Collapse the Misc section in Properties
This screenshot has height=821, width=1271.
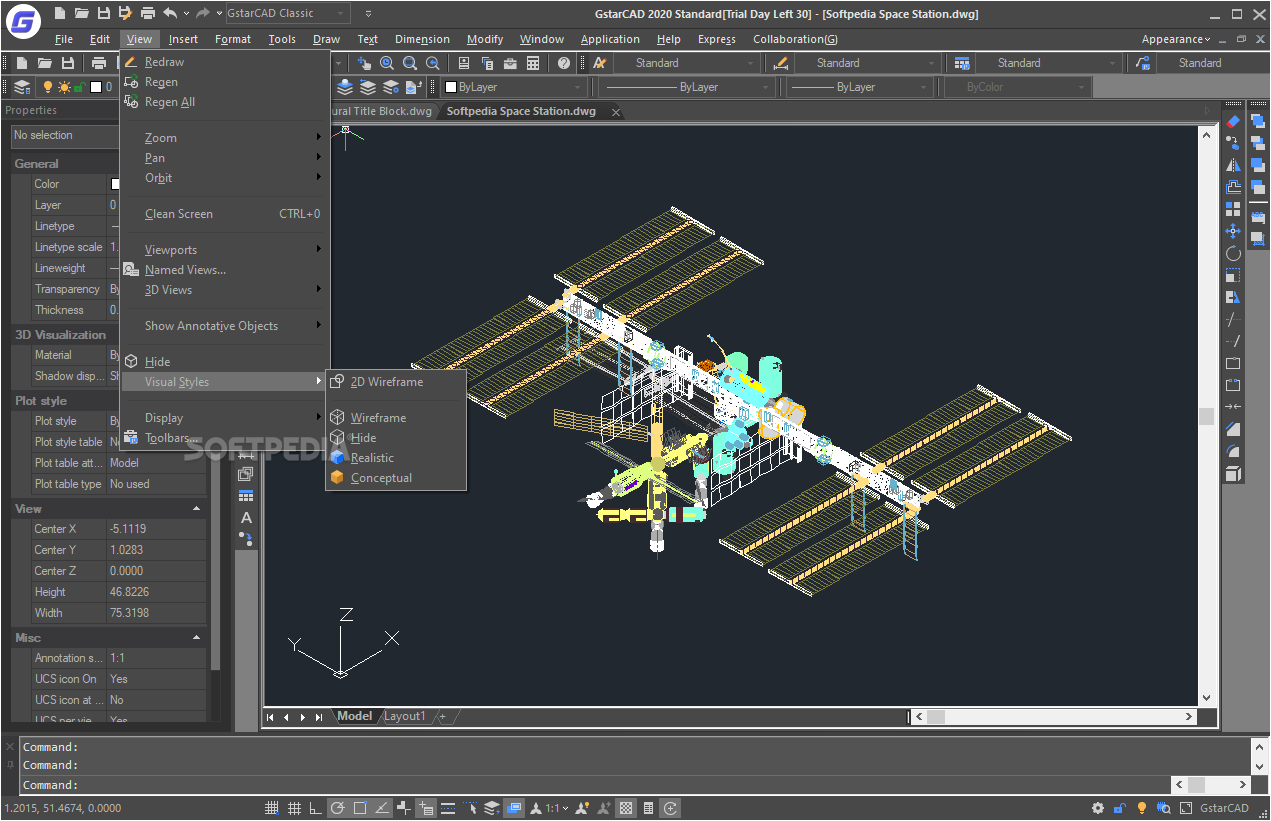click(x=196, y=638)
